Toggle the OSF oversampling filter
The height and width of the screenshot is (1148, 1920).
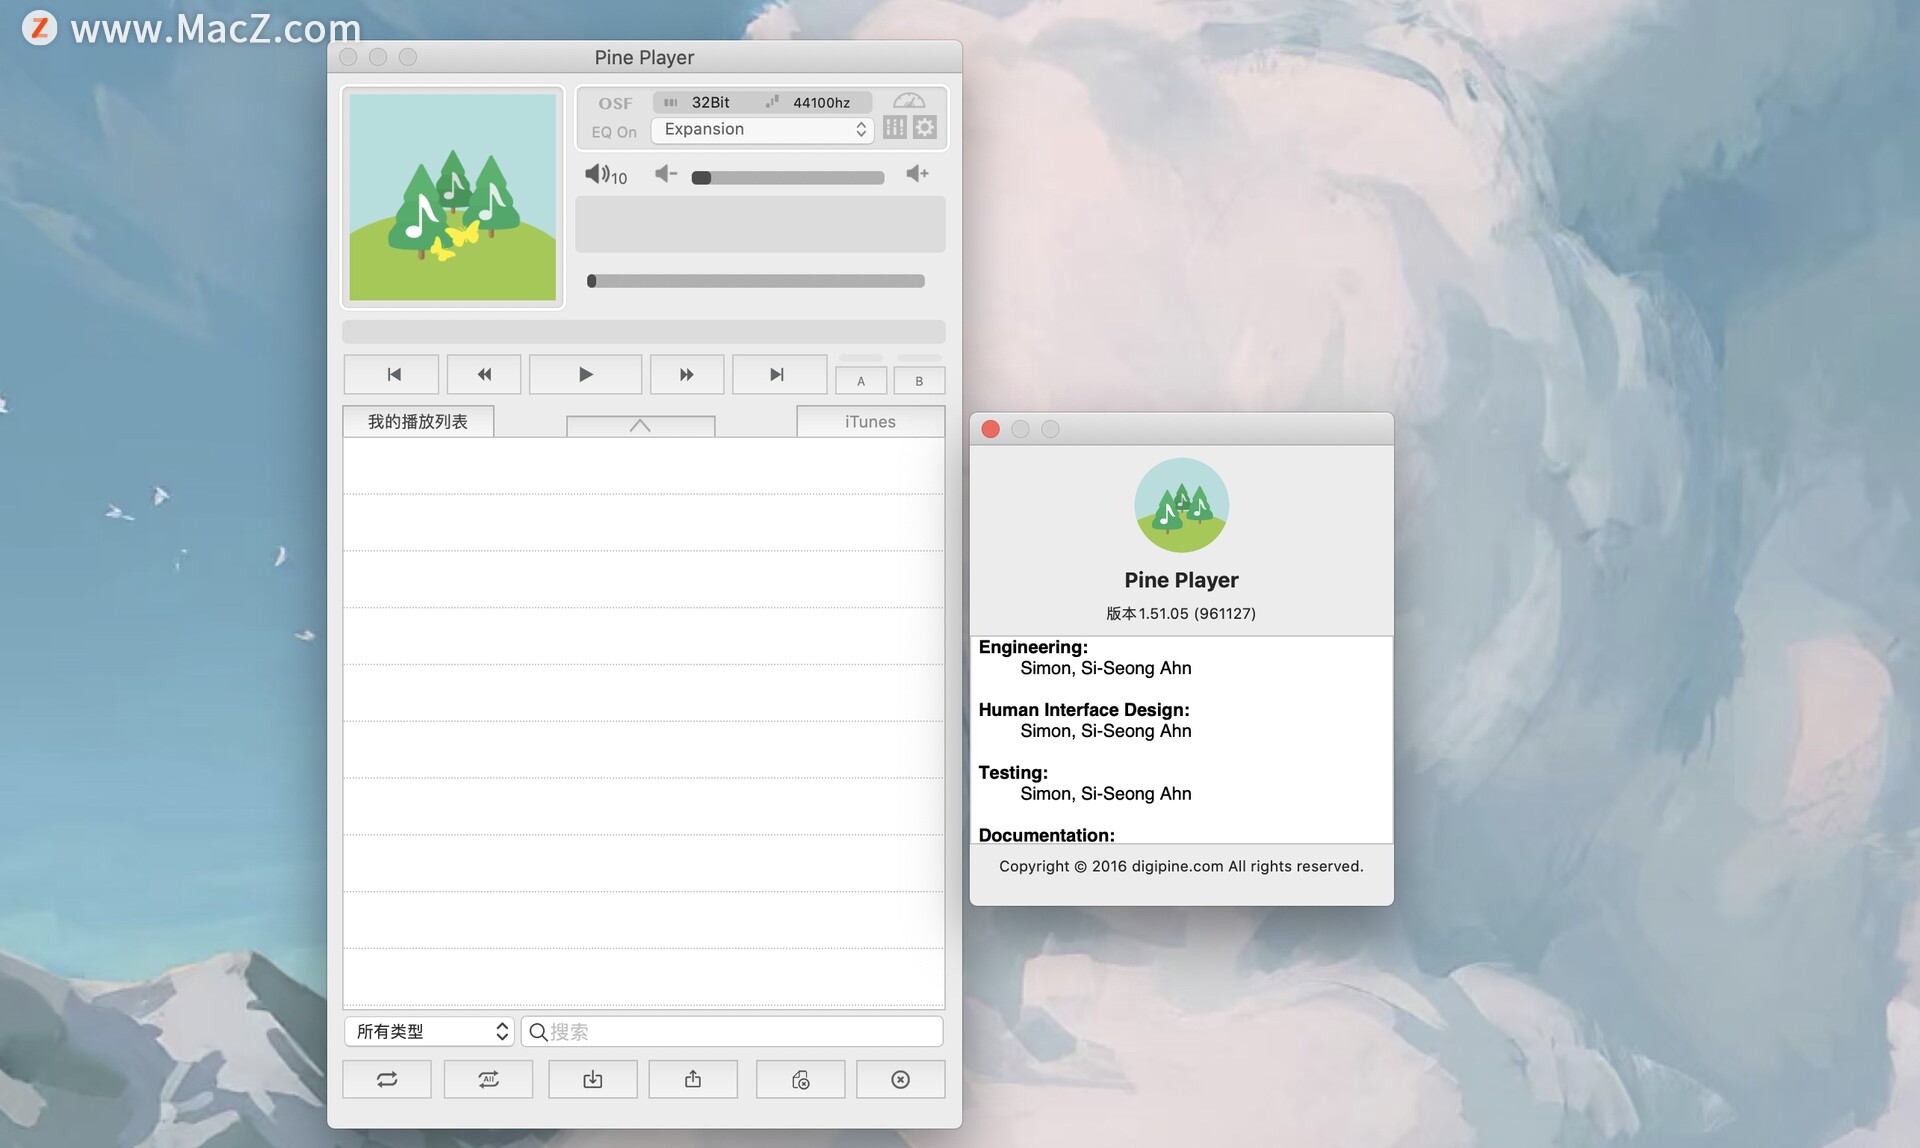615,103
